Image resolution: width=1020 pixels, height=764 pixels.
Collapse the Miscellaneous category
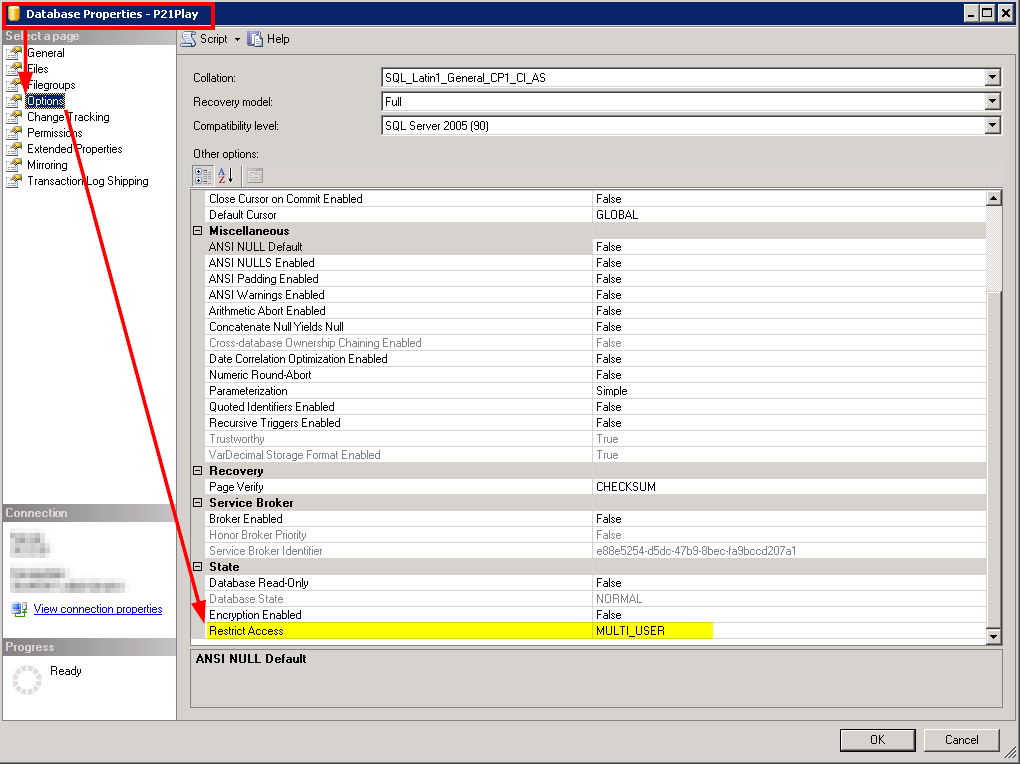click(x=197, y=230)
